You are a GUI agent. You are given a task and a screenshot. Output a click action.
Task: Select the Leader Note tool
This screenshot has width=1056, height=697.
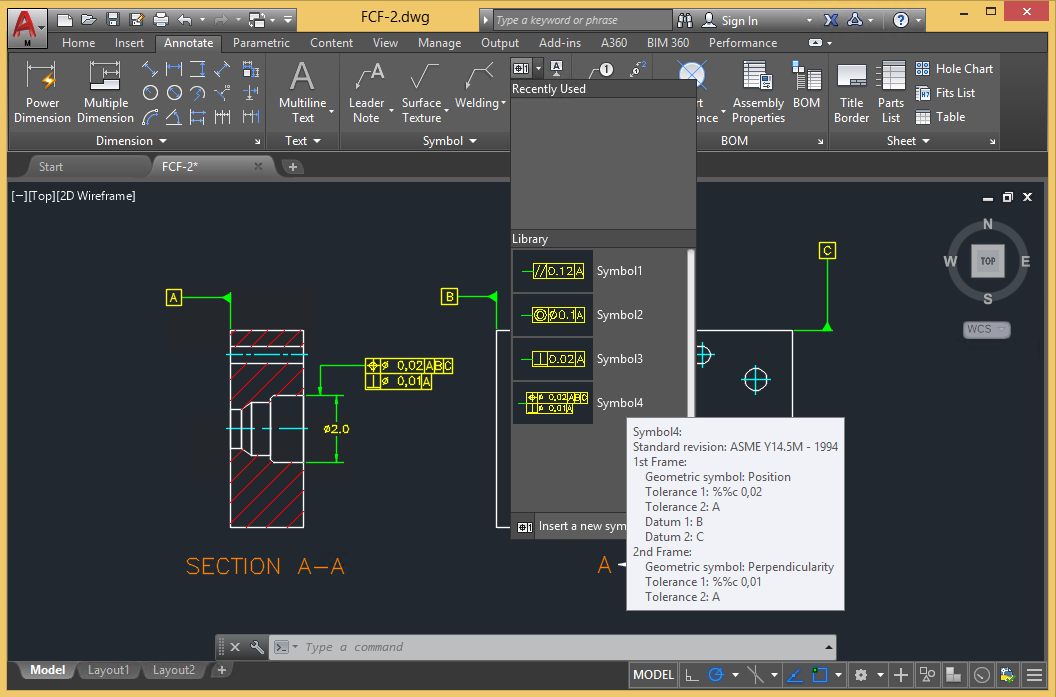tap(366, 93)
